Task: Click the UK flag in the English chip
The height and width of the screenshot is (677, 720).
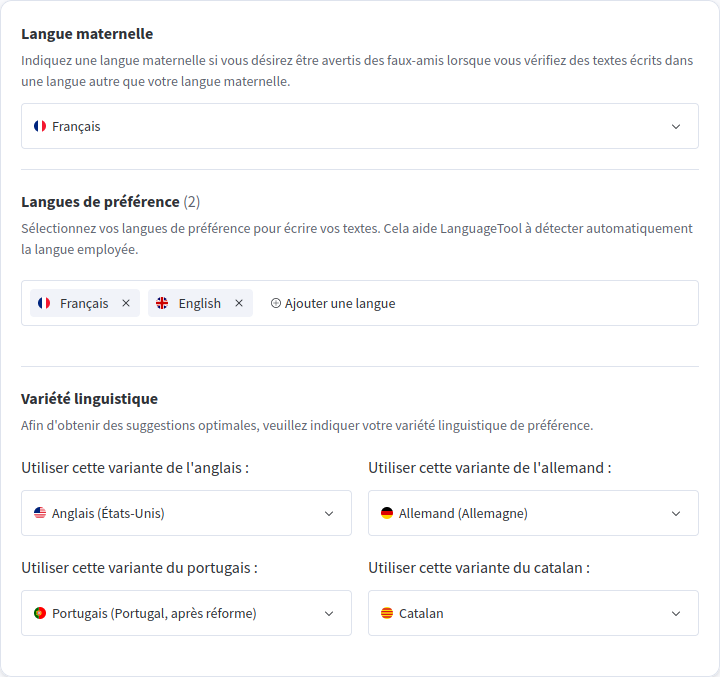Action: coord(162,303)
